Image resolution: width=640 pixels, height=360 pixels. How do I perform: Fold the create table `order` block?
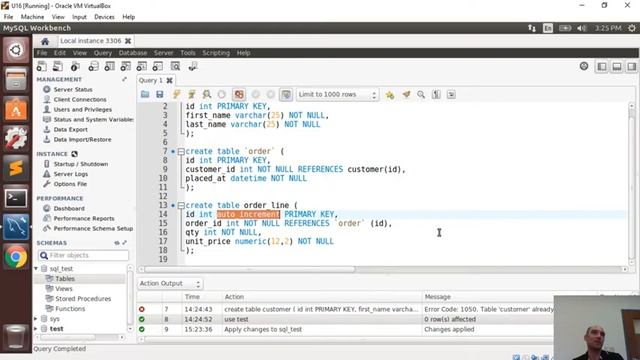[x=181, y=151]
